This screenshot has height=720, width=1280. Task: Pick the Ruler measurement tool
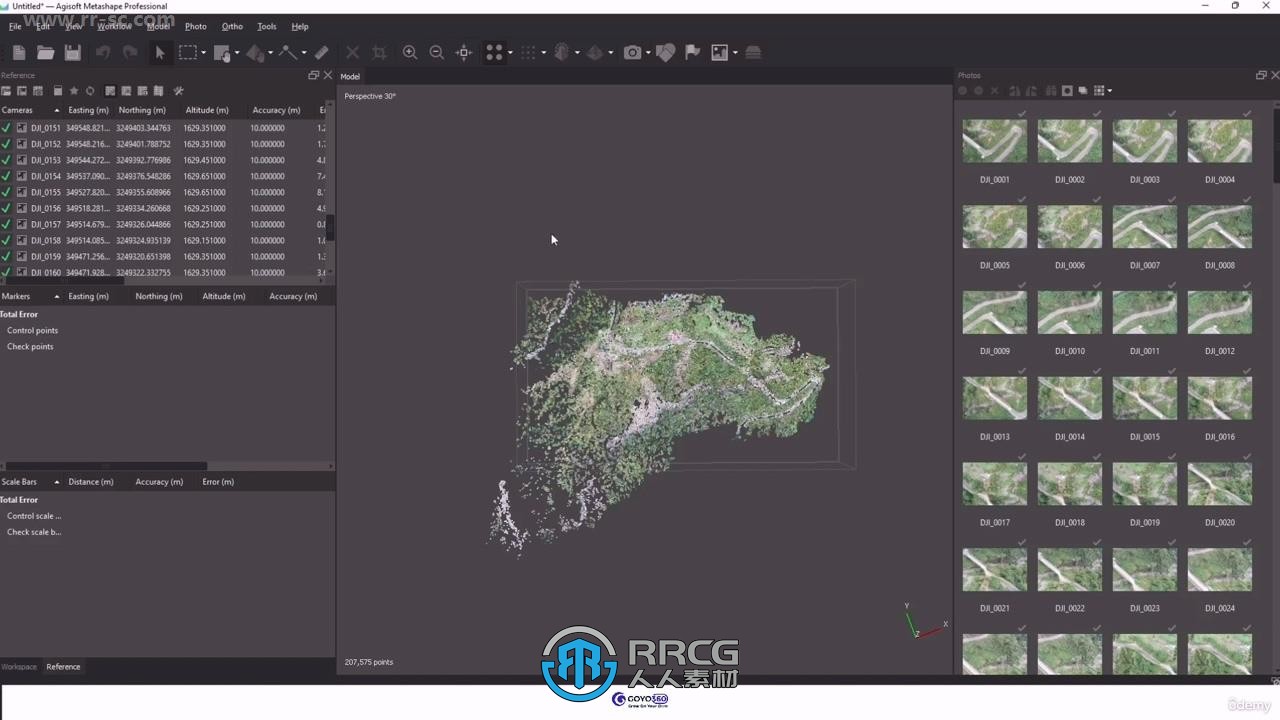(321, 52)
